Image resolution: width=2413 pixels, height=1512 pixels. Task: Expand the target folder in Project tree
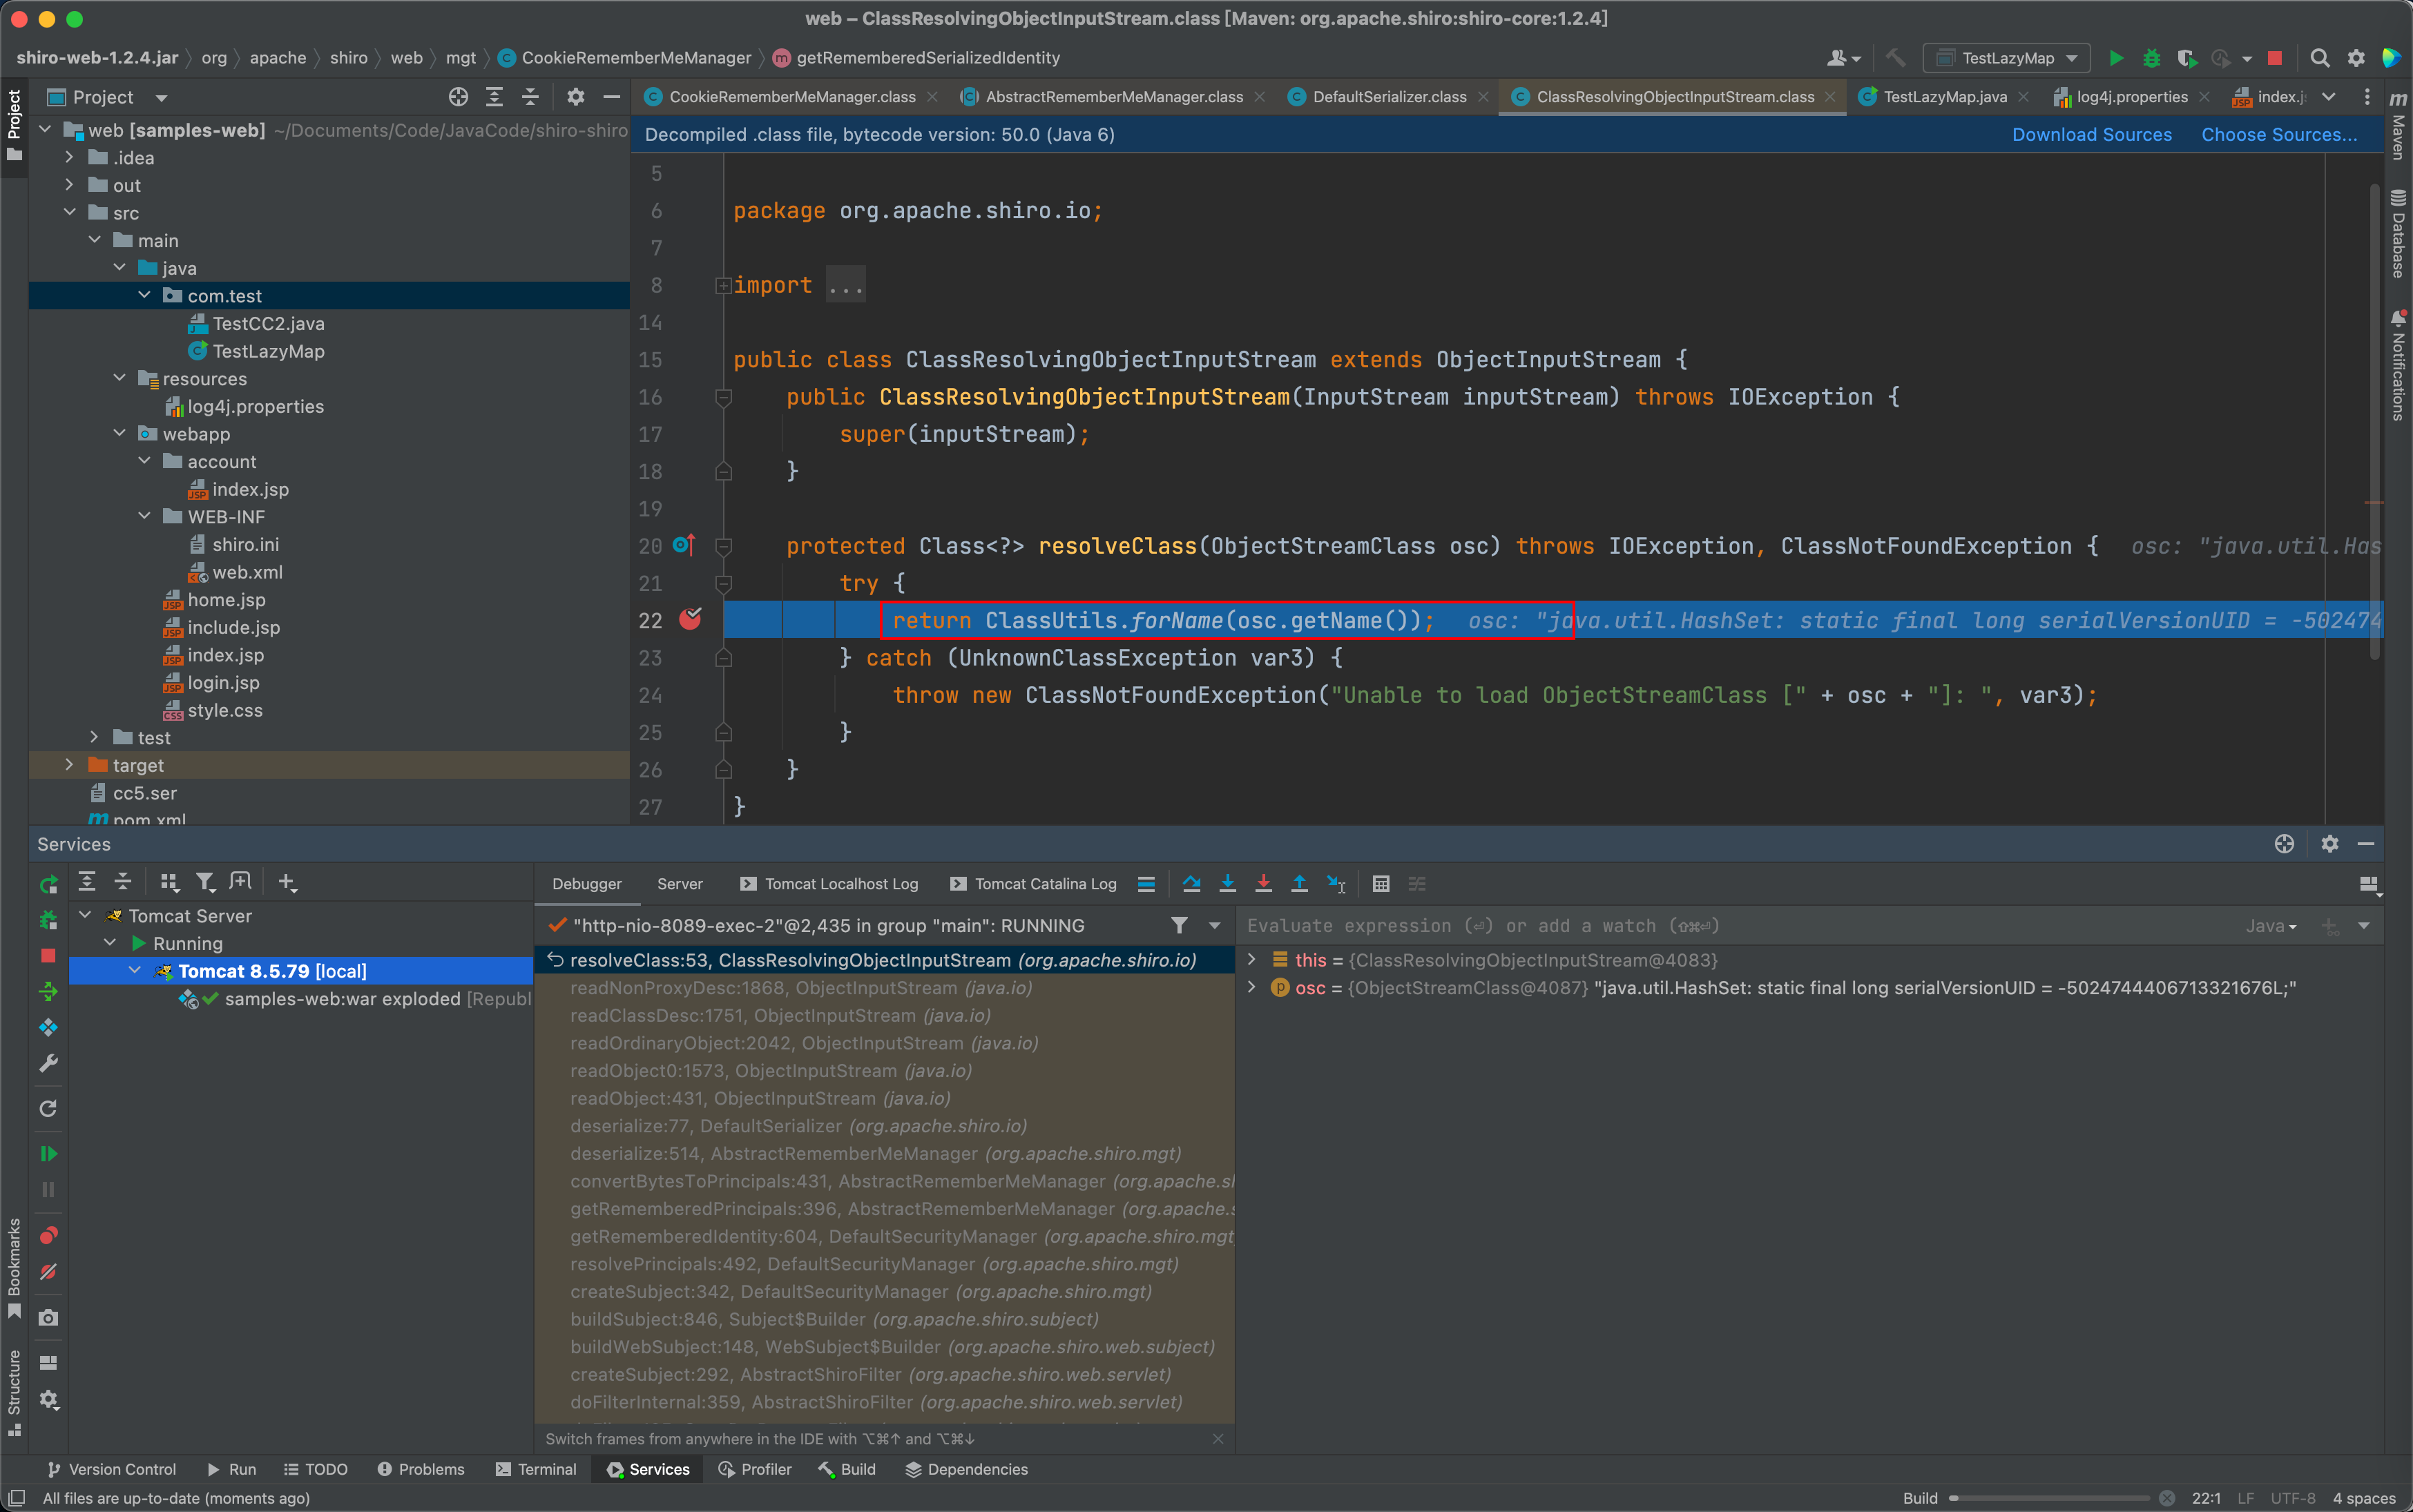69,765
